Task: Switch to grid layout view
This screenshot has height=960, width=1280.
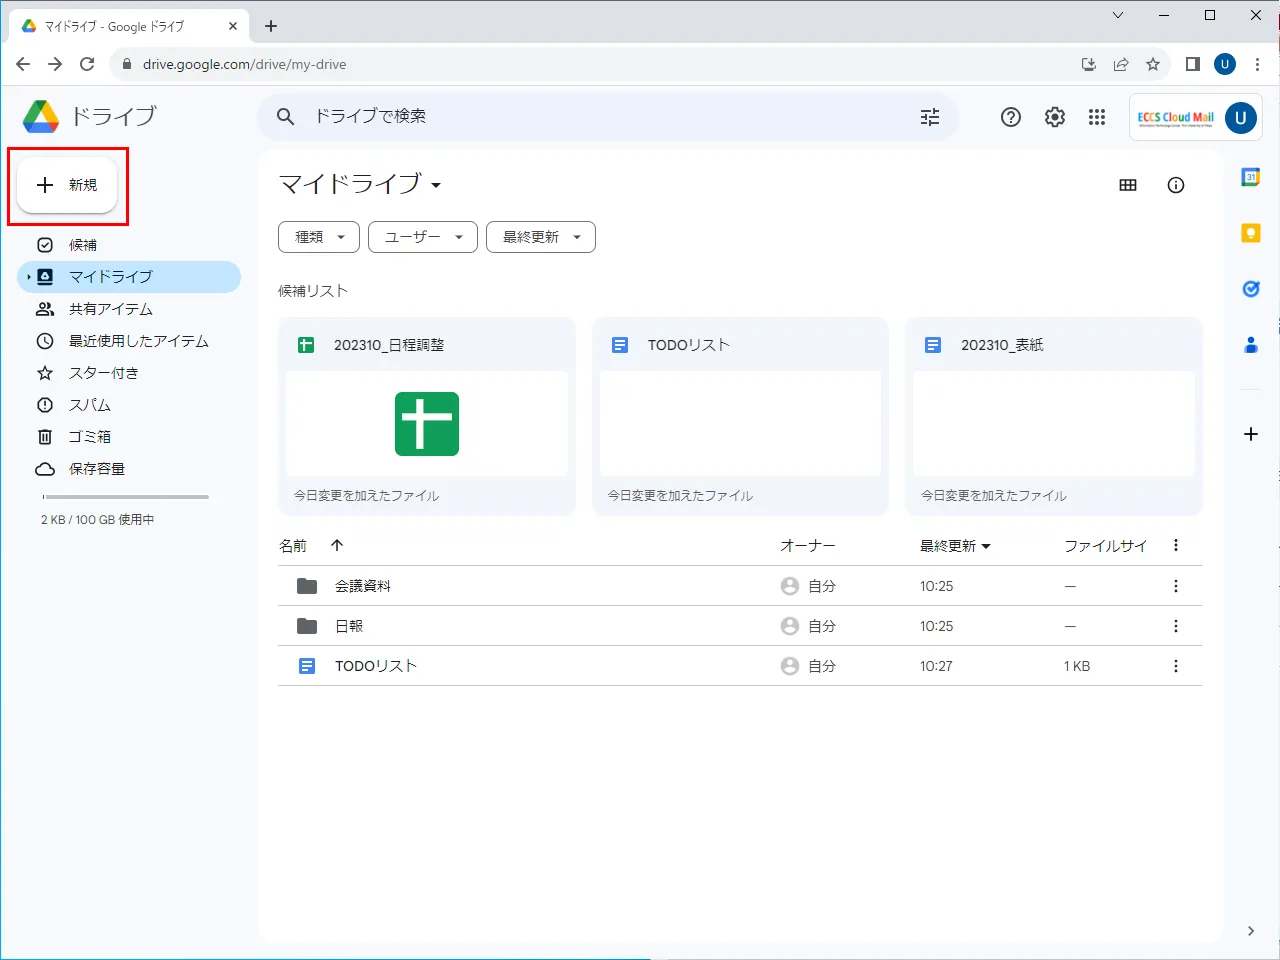Action: click(1128, 185)
